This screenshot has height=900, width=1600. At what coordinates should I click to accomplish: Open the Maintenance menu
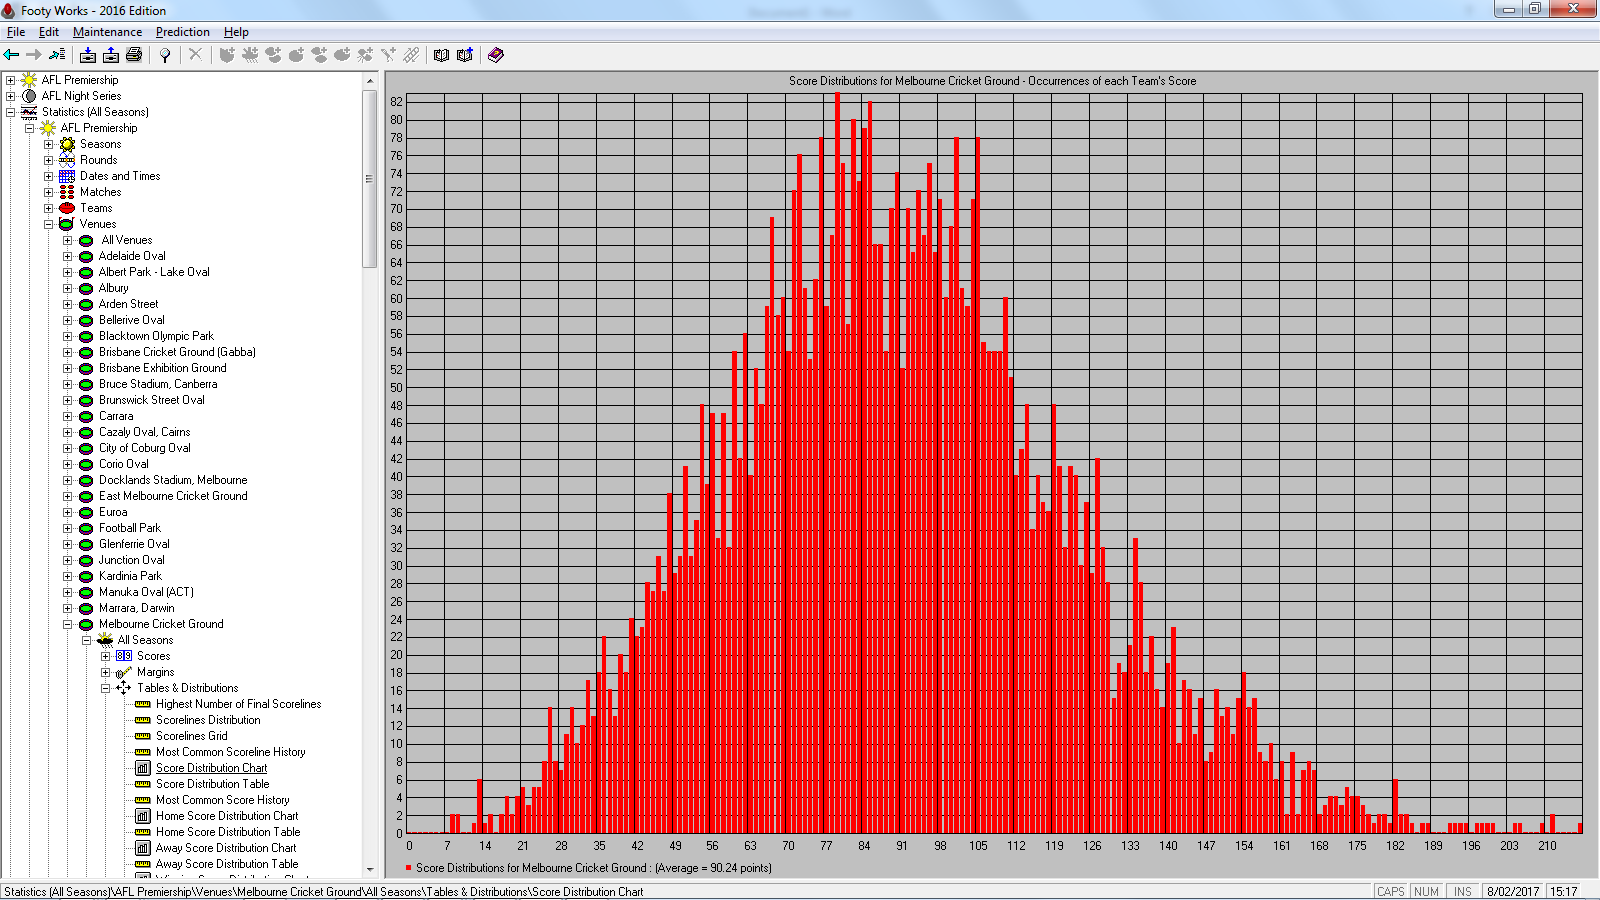tap(107, 32)
